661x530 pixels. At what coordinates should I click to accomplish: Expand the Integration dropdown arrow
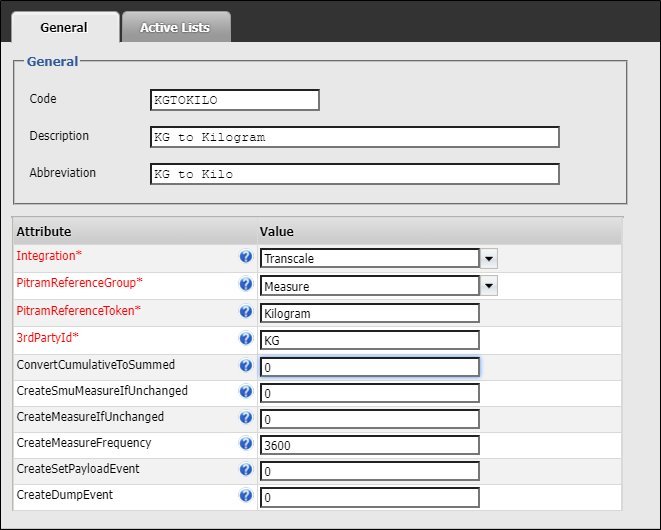click(489, 259)
